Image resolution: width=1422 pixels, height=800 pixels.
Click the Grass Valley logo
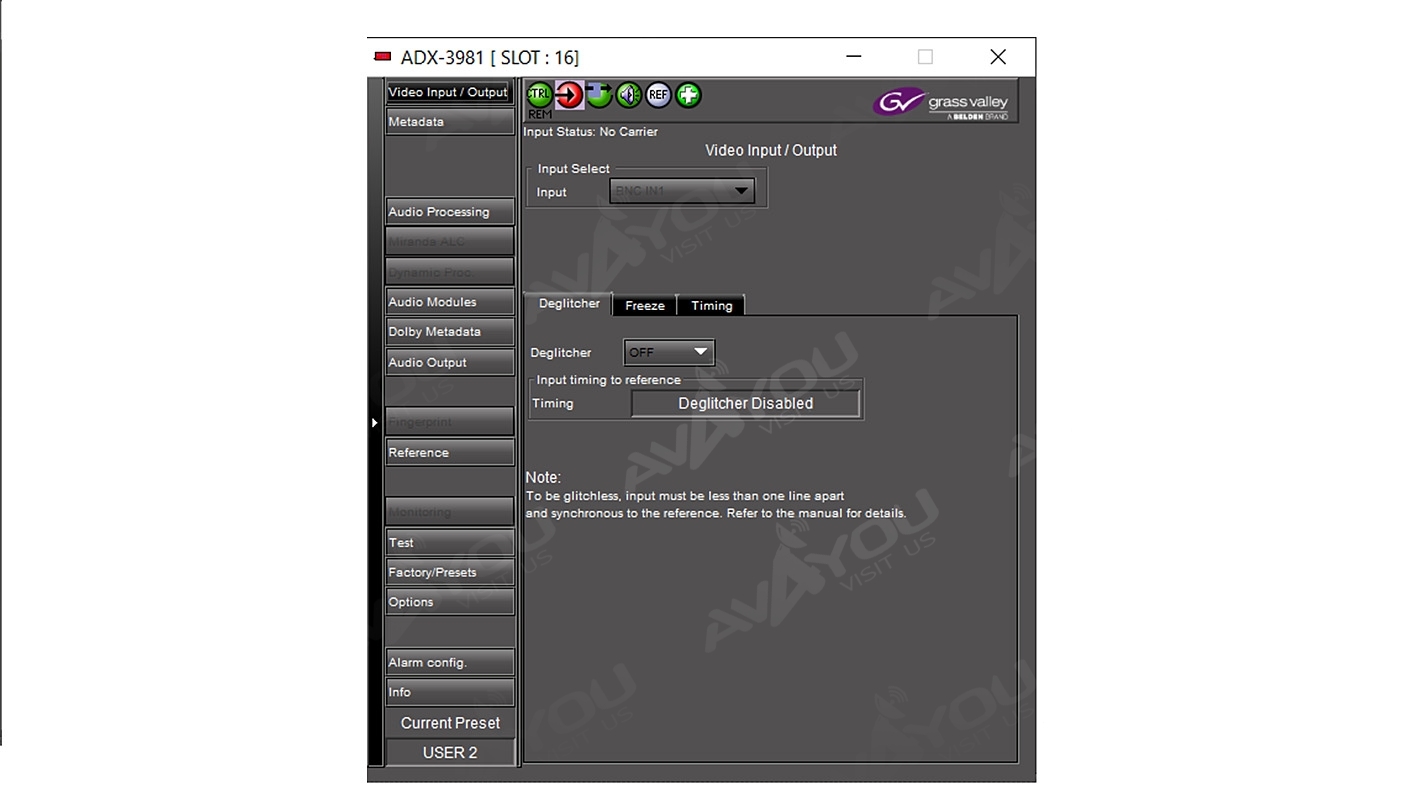[943, 103]
